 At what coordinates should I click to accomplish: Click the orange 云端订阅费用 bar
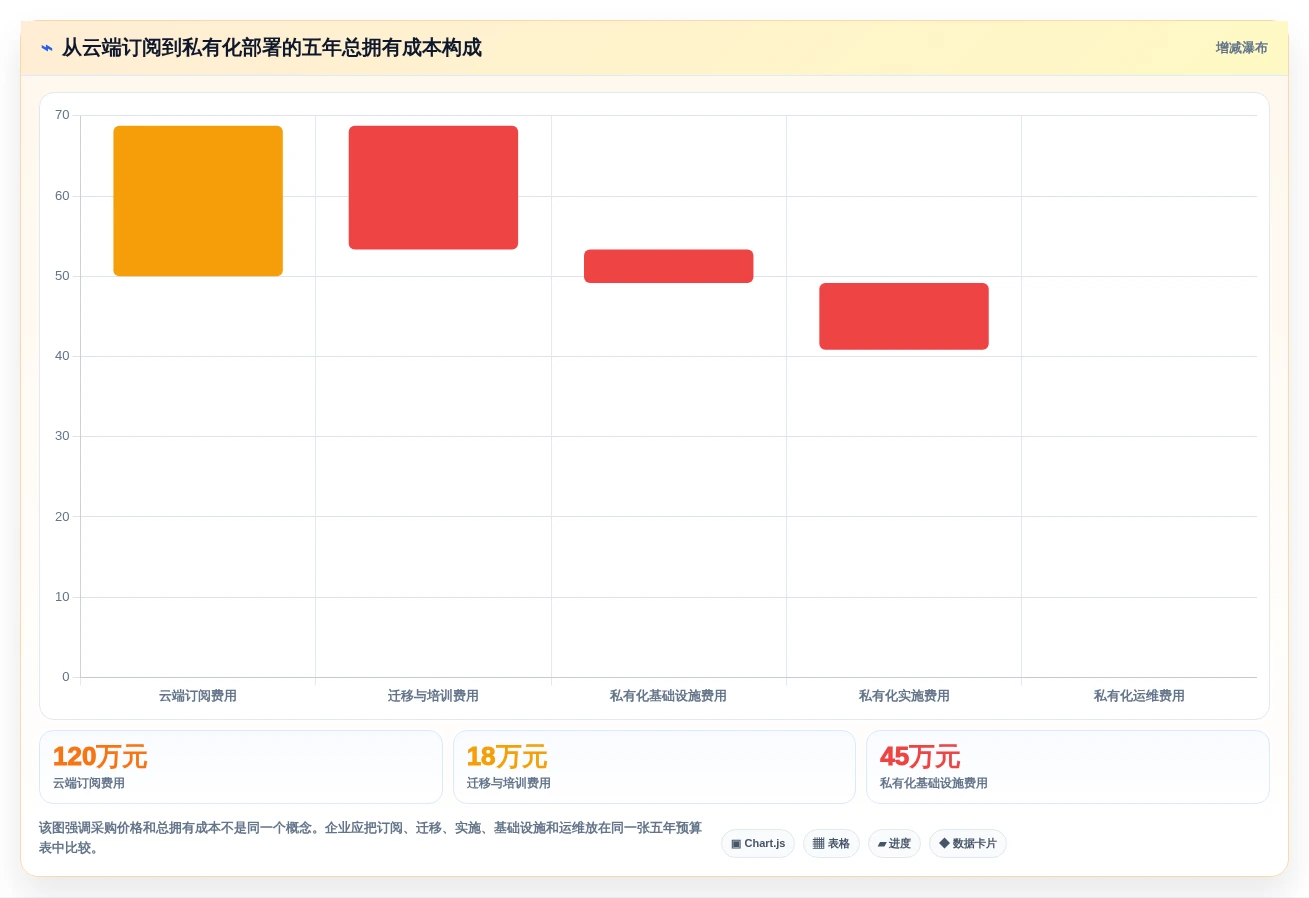click(x=198, y=201)
